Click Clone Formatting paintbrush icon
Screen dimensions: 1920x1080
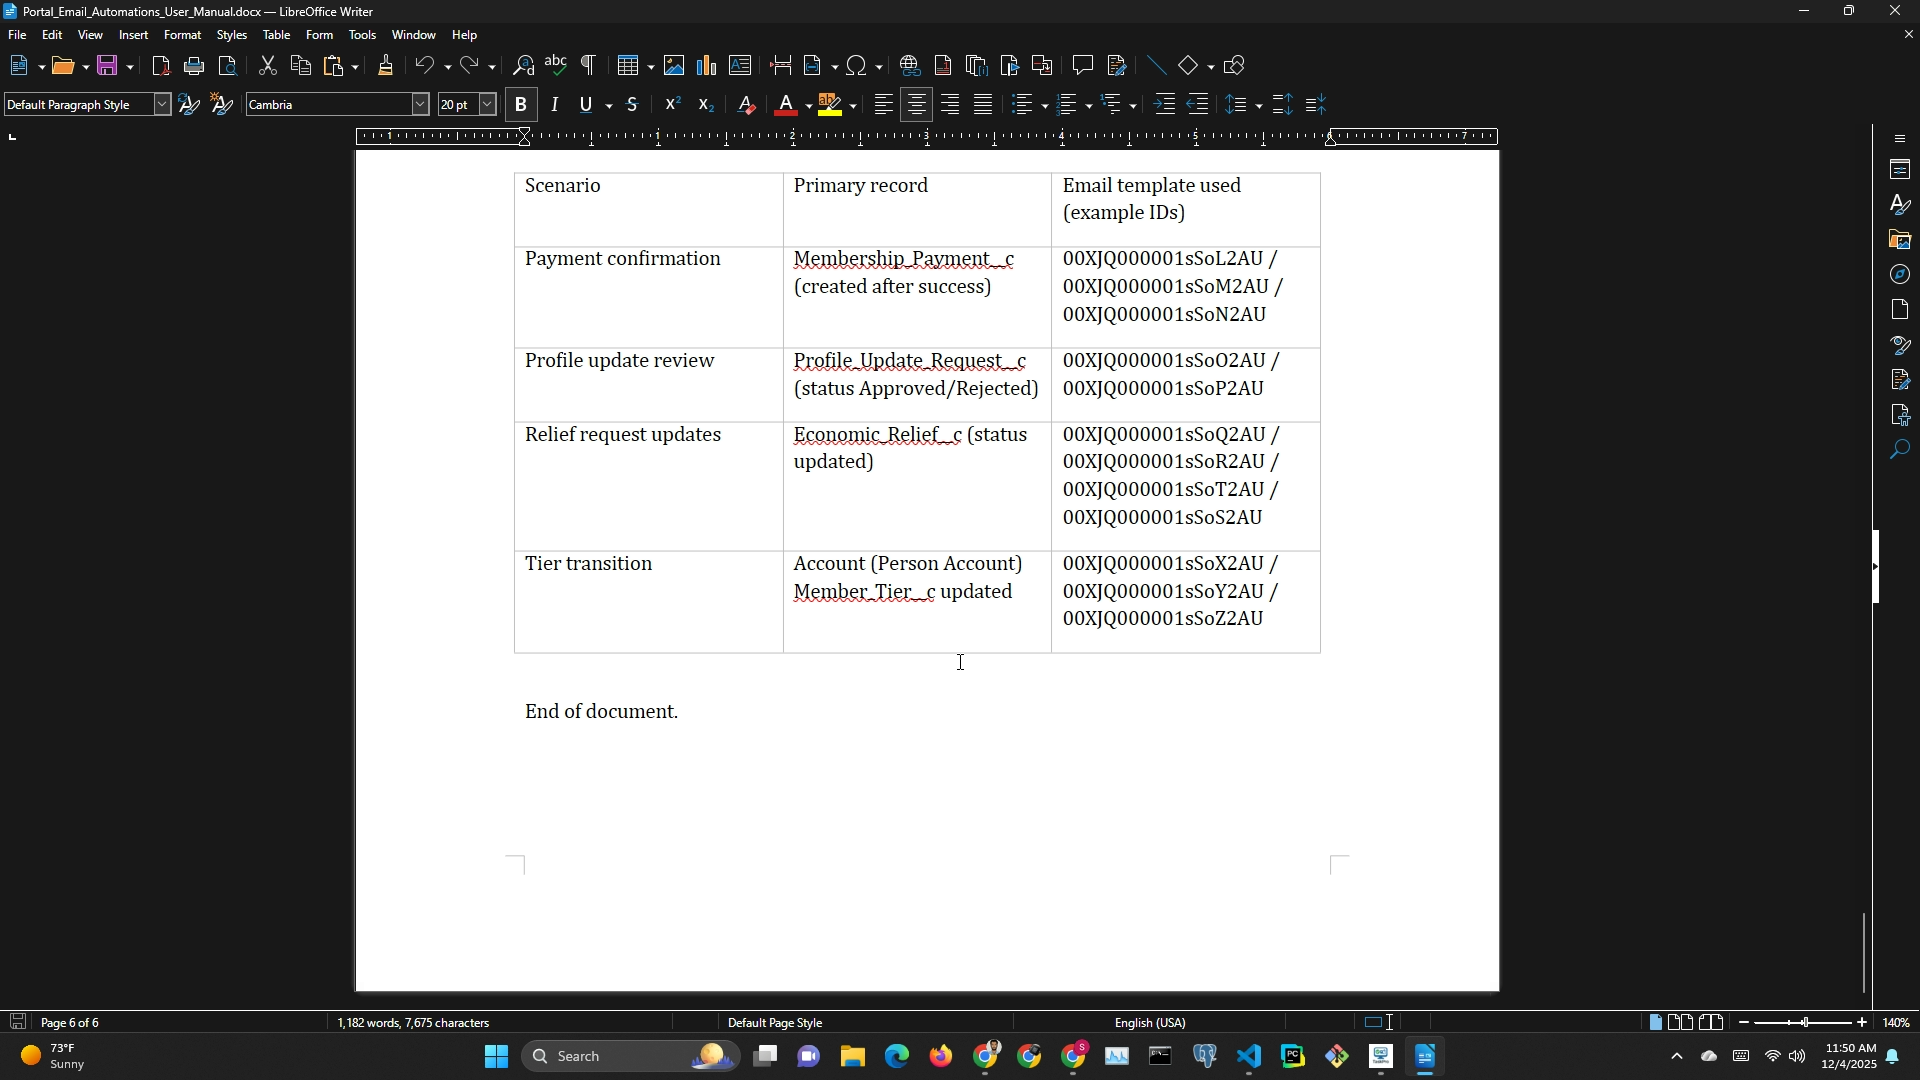[386, 66]
